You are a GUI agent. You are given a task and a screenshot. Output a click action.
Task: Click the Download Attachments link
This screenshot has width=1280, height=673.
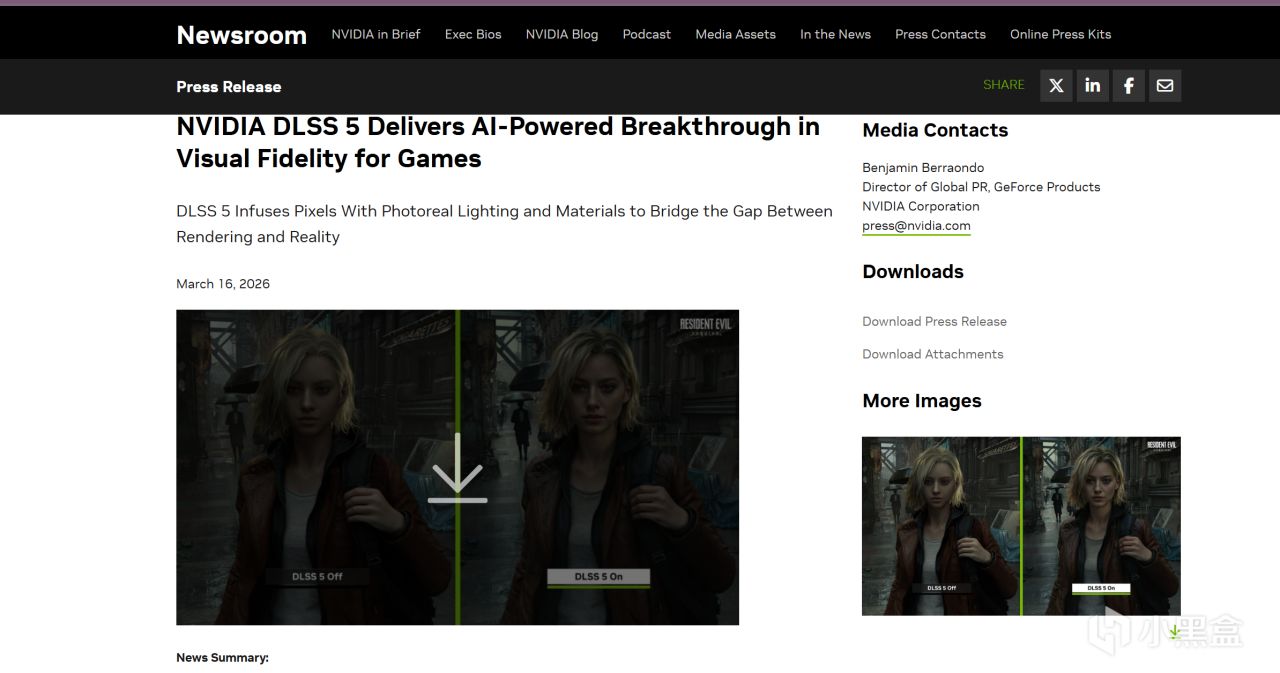[932, 354]
